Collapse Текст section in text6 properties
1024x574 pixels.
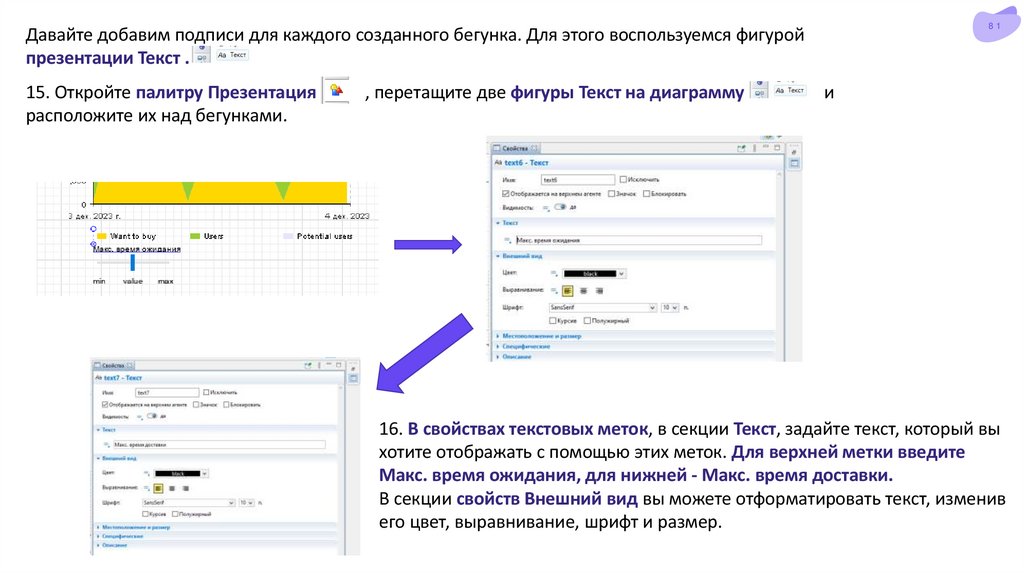(498, 223)
